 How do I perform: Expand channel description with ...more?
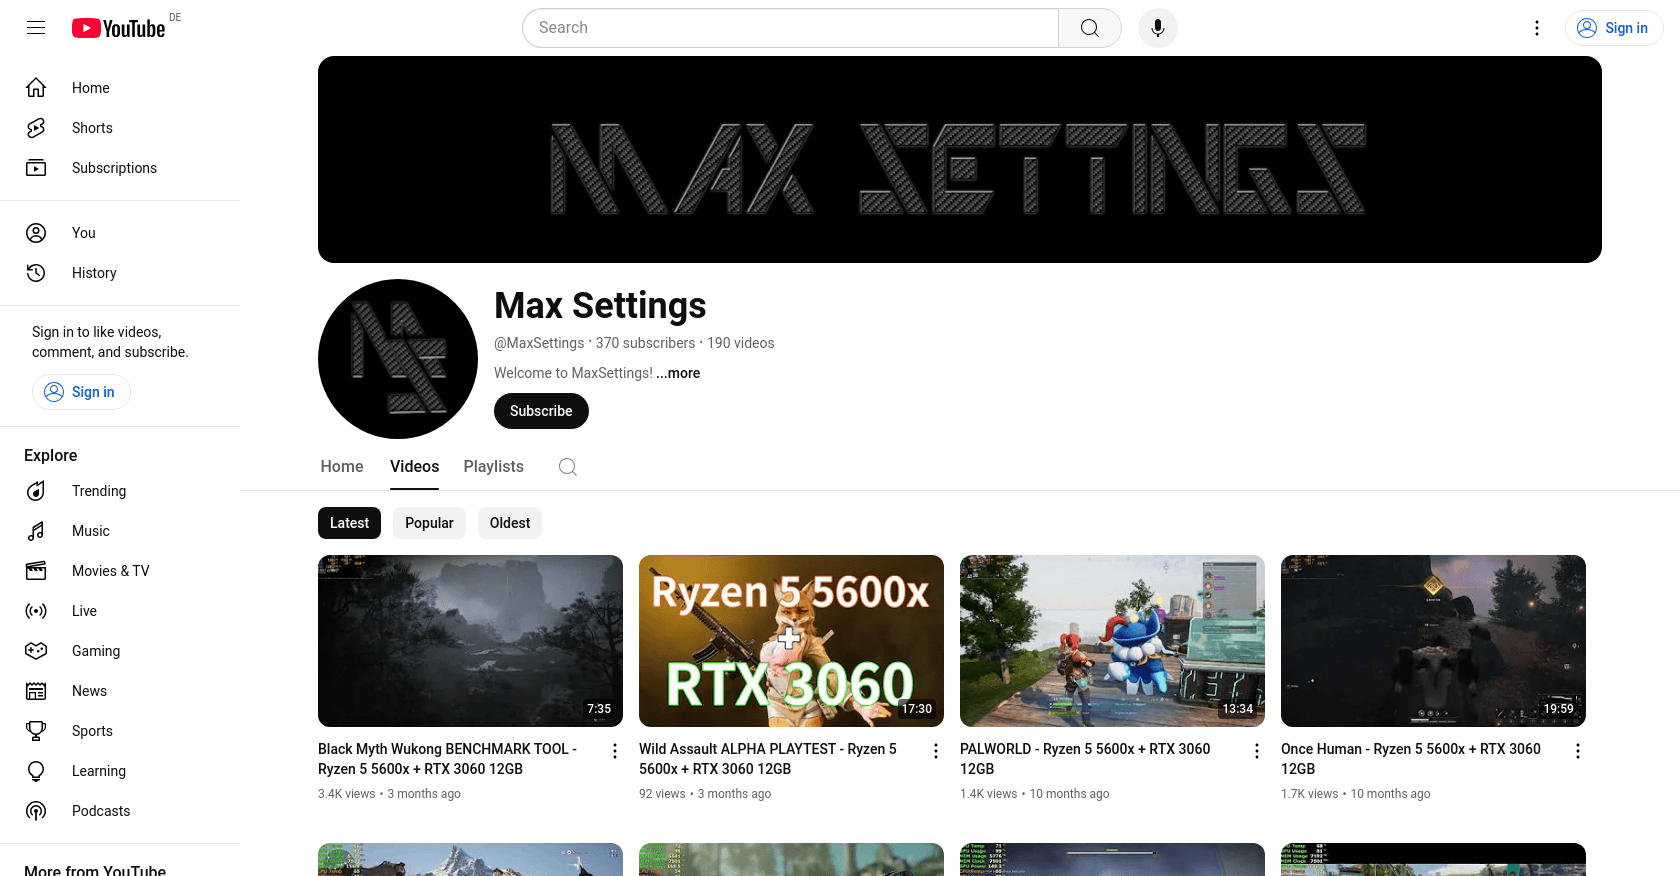pyautogui.click(x=678, y=373)
